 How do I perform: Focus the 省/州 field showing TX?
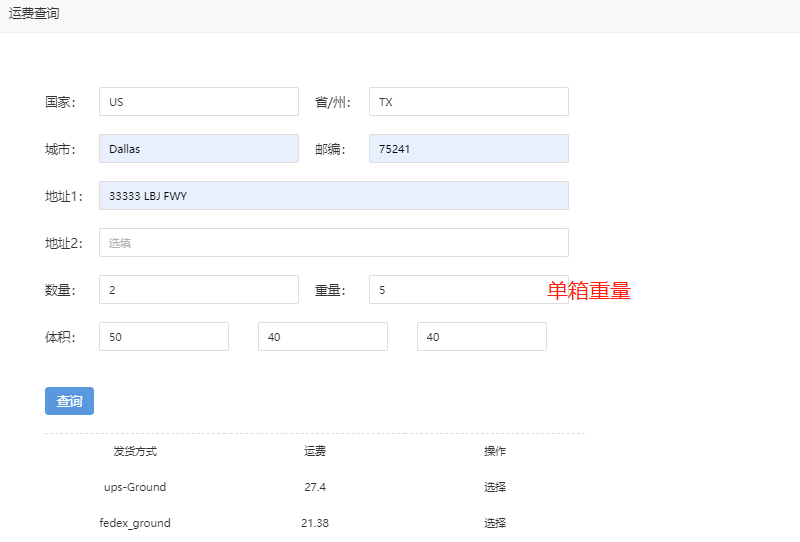click(x=468, y=101)
